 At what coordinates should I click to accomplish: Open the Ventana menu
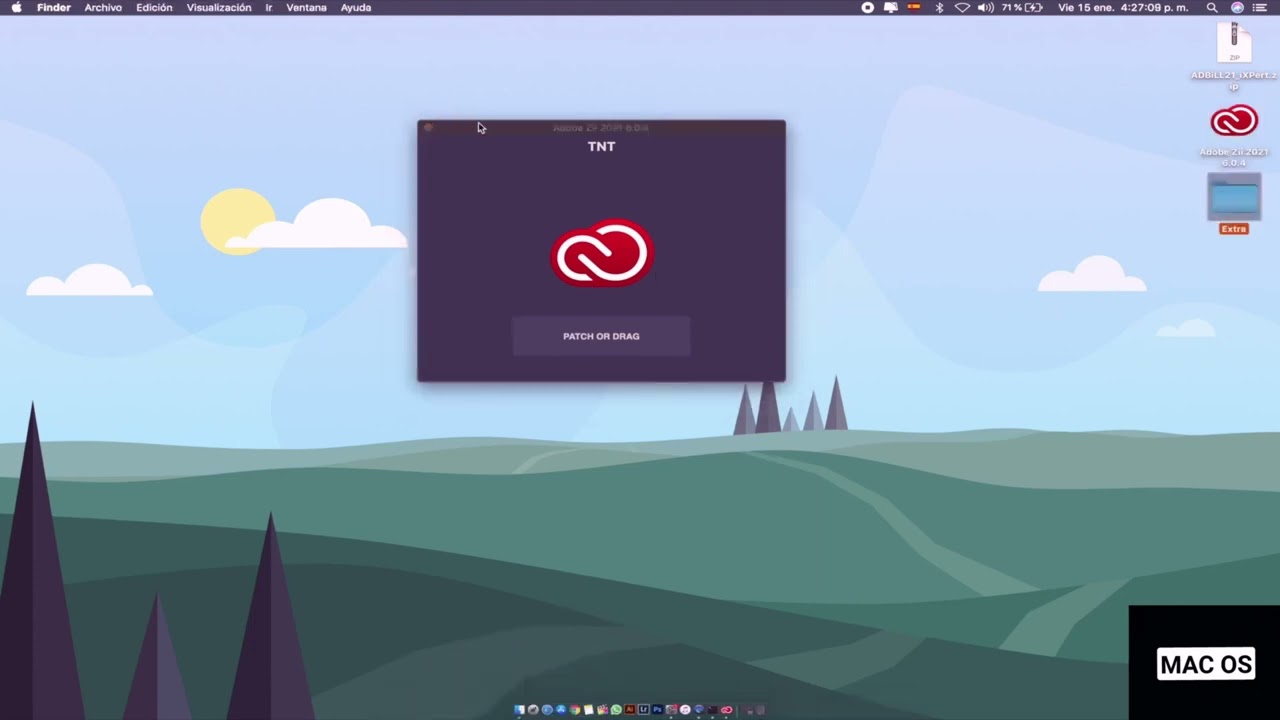pyautogui.click(x=306, y=7)
